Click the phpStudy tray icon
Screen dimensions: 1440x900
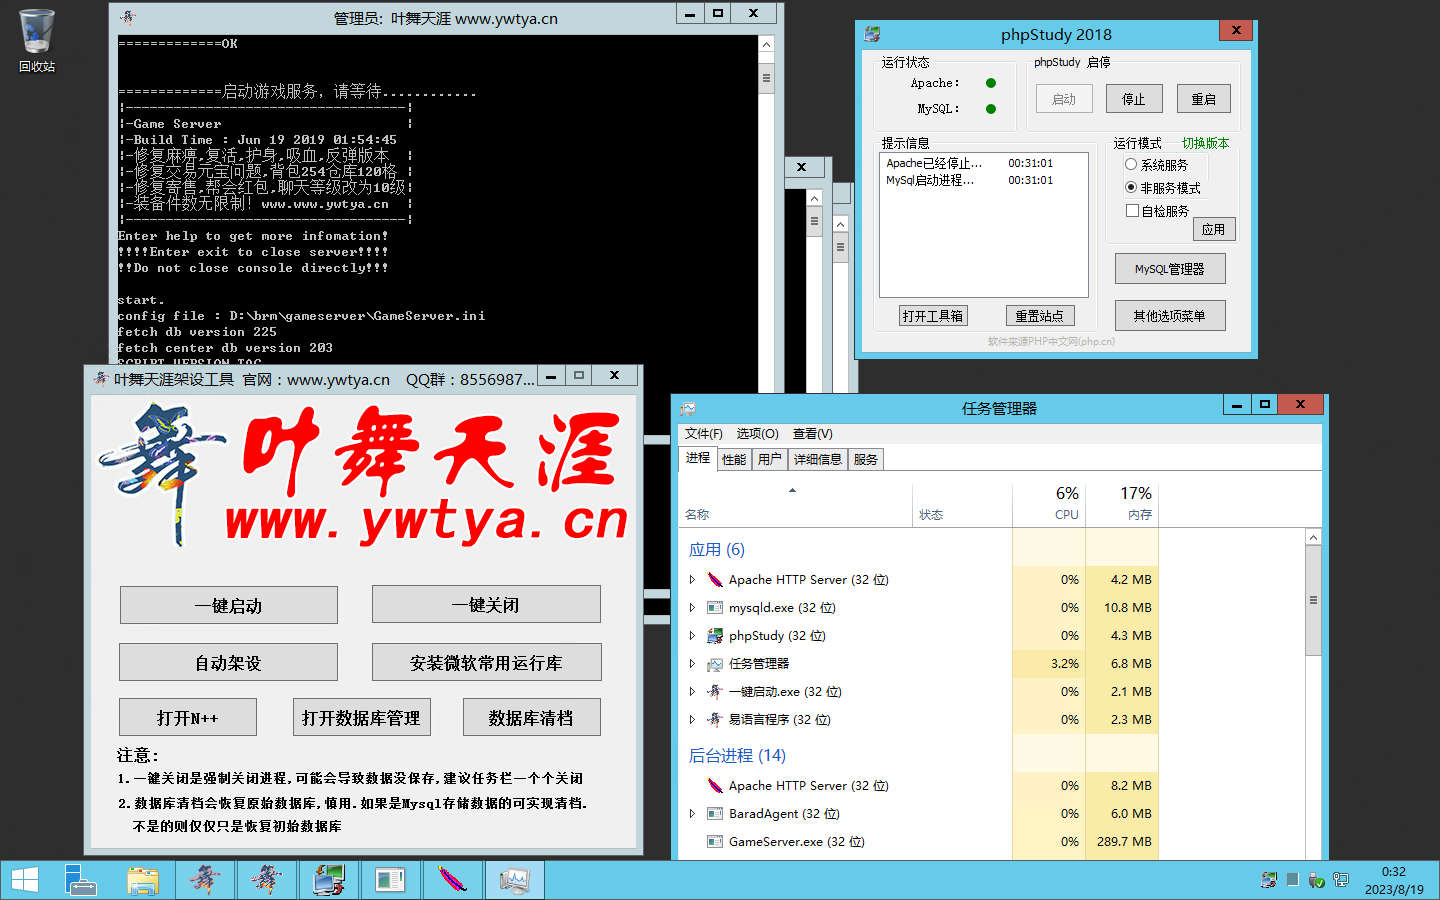(1269, 880)
